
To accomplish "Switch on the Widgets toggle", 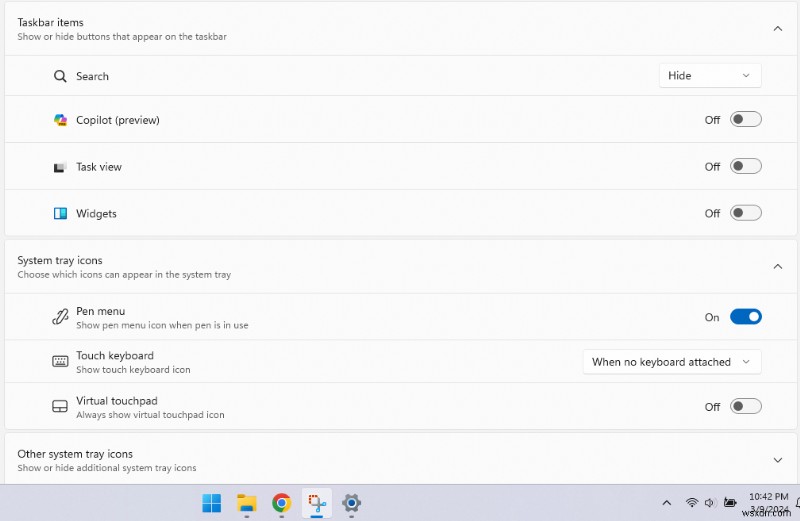I will click(x=745, y=213).
